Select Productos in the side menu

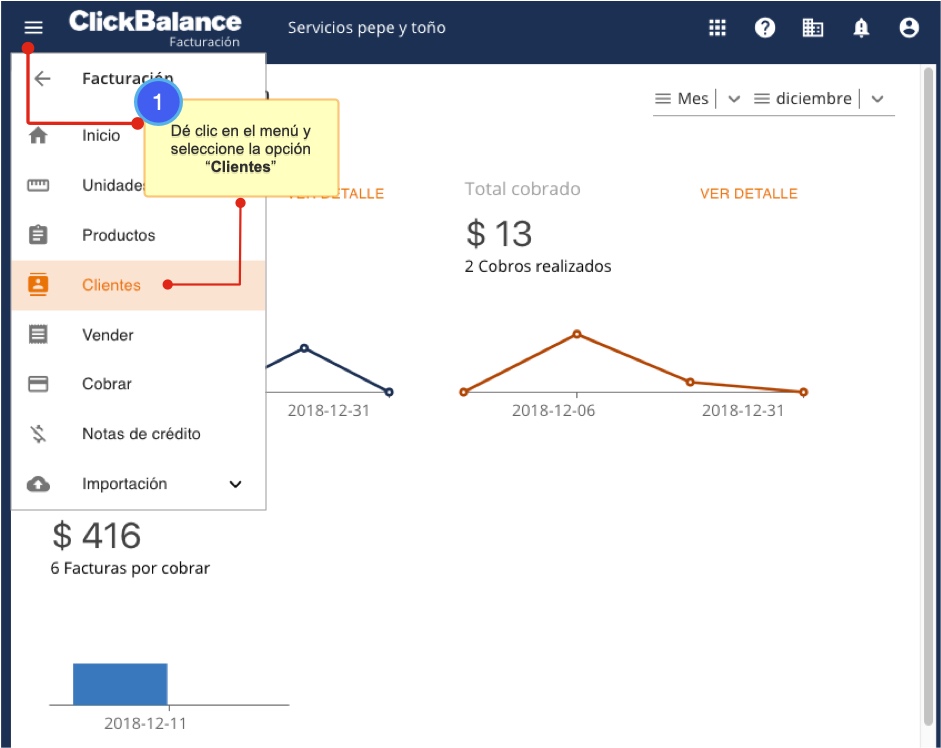pos(118,236)
